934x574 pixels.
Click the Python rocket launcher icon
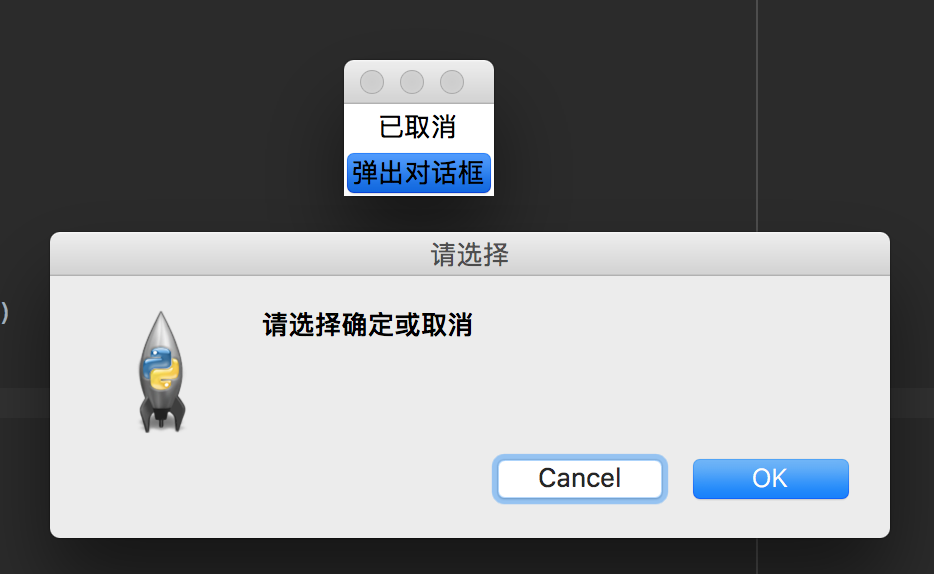(x=162, y=372)
